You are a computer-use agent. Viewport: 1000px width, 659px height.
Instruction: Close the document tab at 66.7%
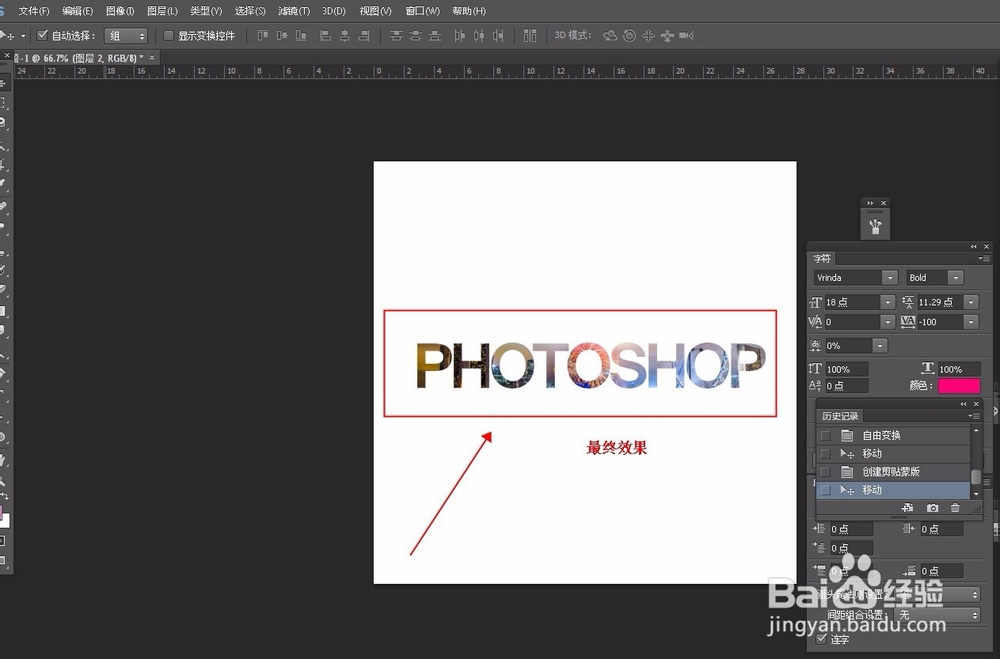click(152, 57)
